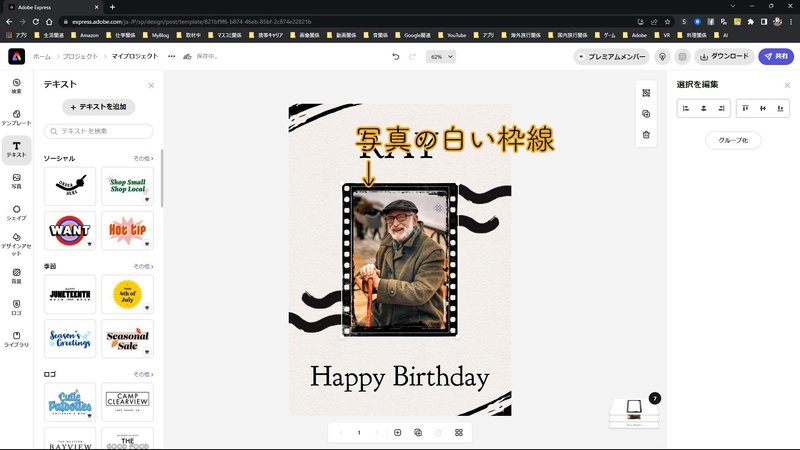Open the Library (ライブラリ) sidebar panel
Viewport: 800px width, 450px height.
pos(16,339)
